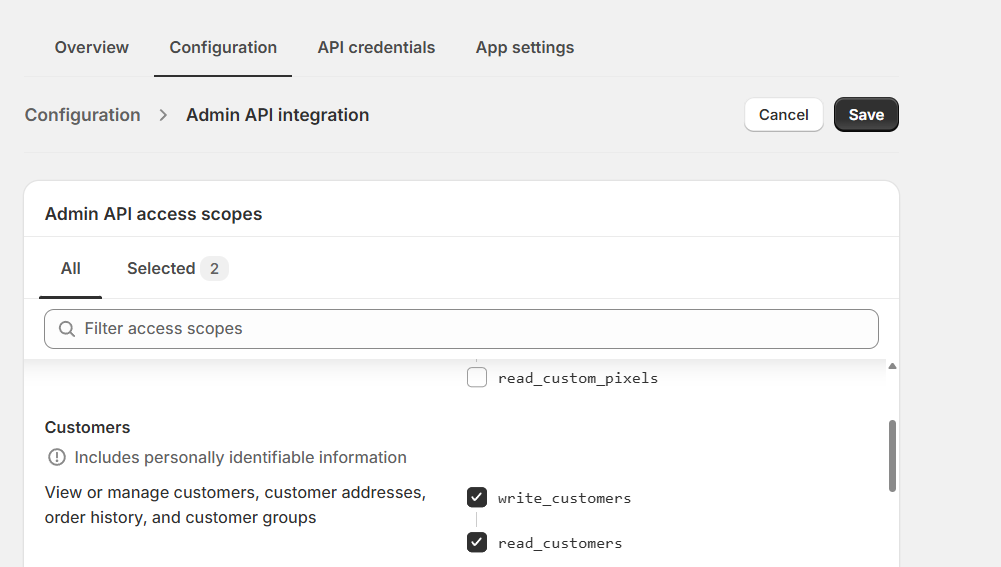
Task: Click the Cancel button
Action: [x=783, y=115]
